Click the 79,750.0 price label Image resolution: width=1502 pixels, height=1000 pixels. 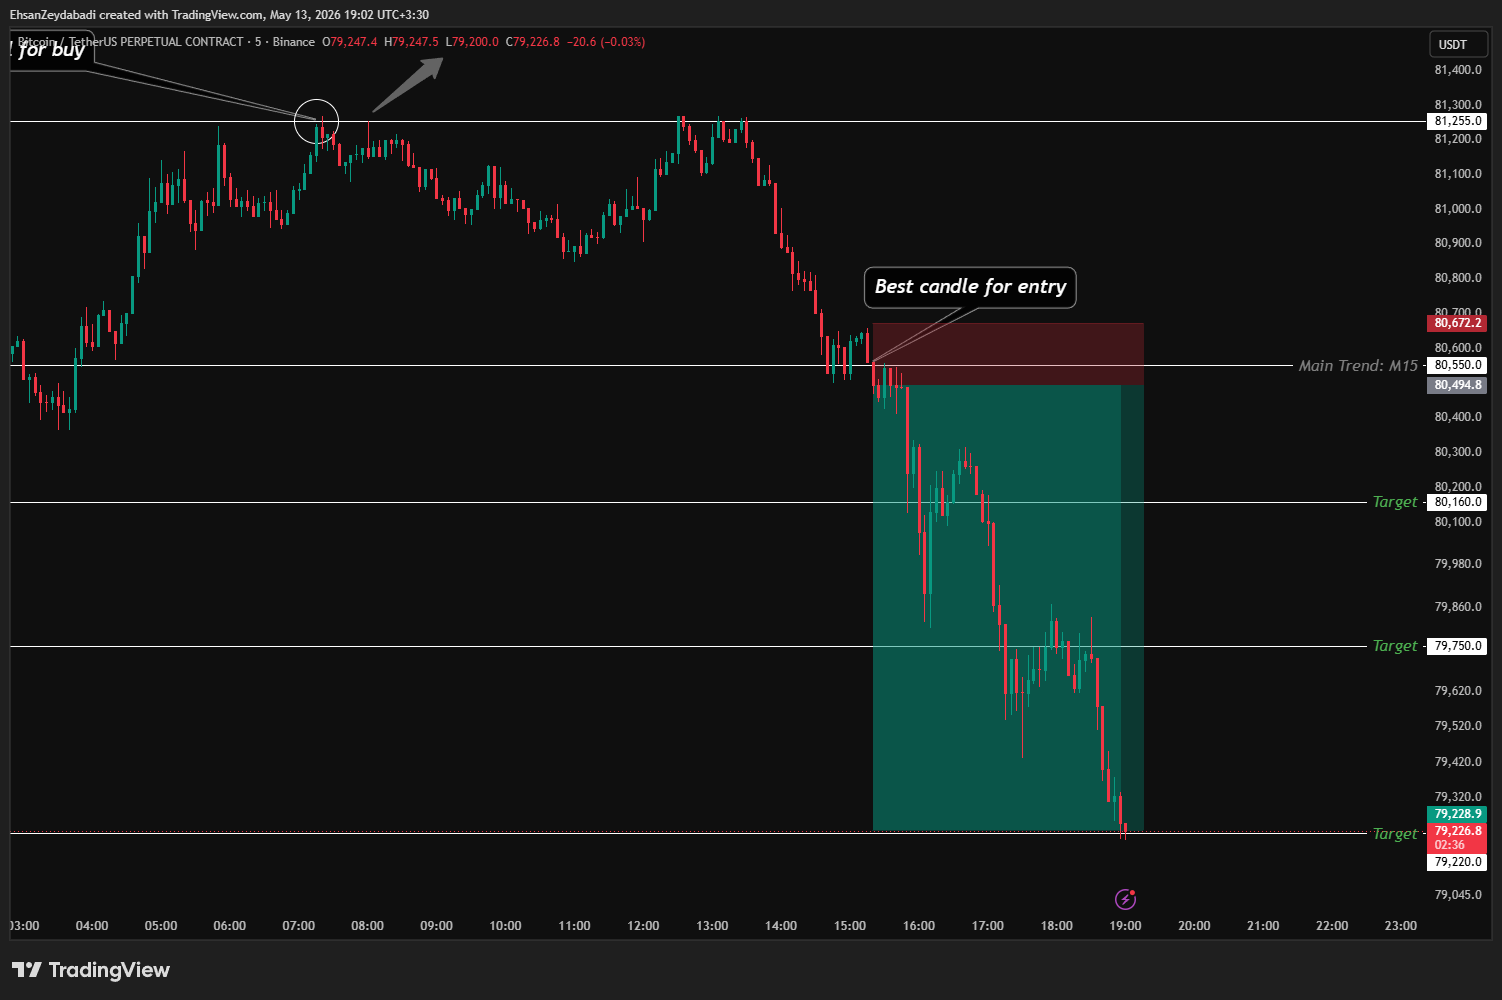pos(1457,646)
